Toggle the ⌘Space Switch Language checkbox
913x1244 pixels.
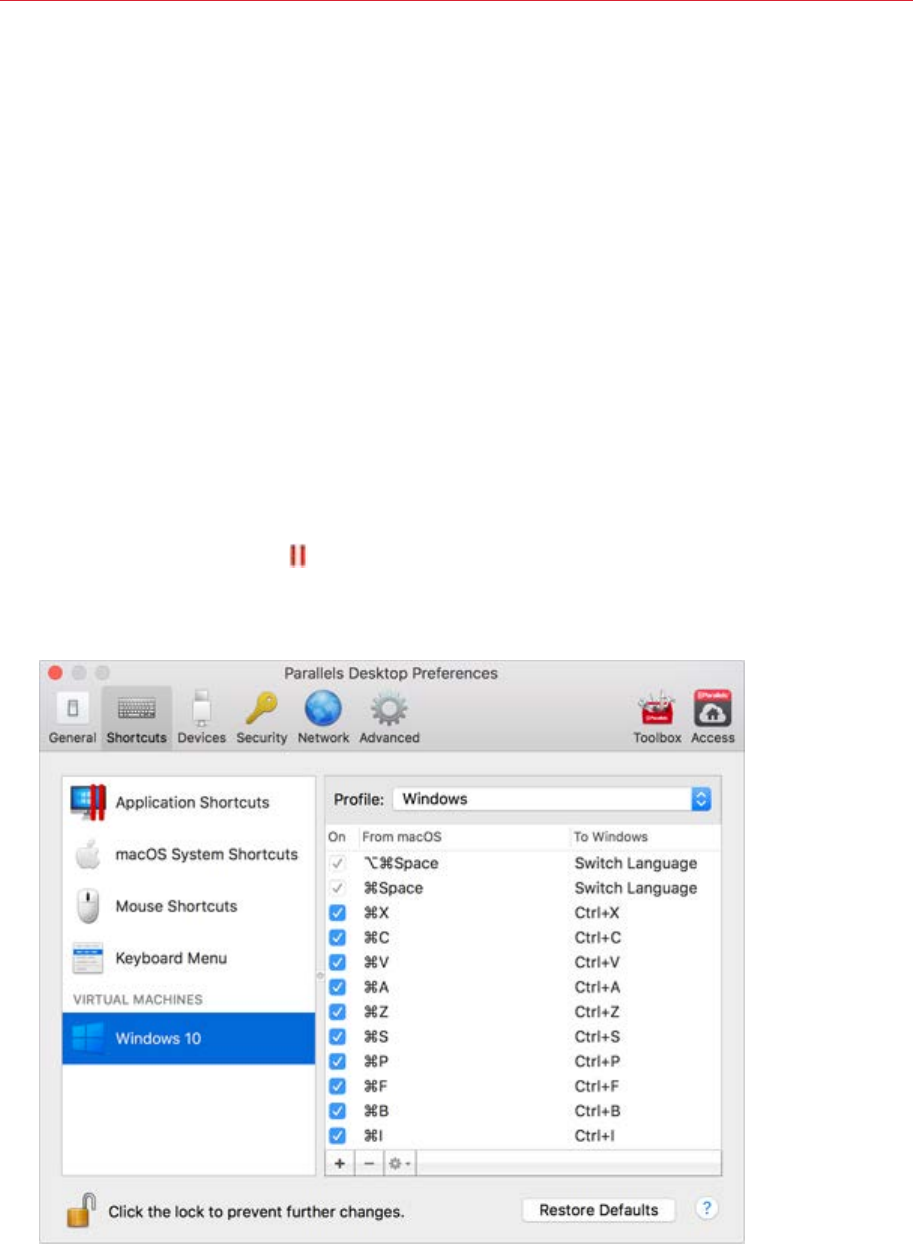pyautogui.click(x=337, y=888)
